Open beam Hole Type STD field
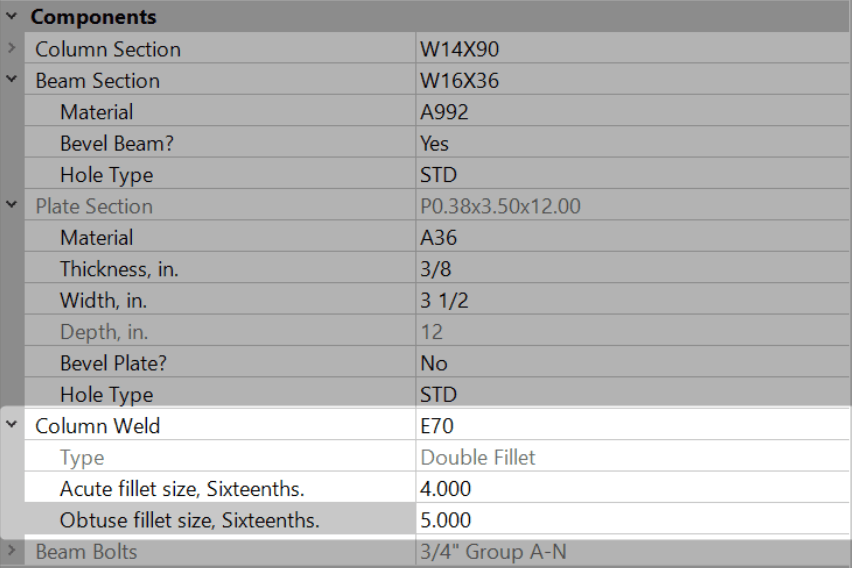The image size is (852, 568). pyautogui.click(x=631, y=175)
